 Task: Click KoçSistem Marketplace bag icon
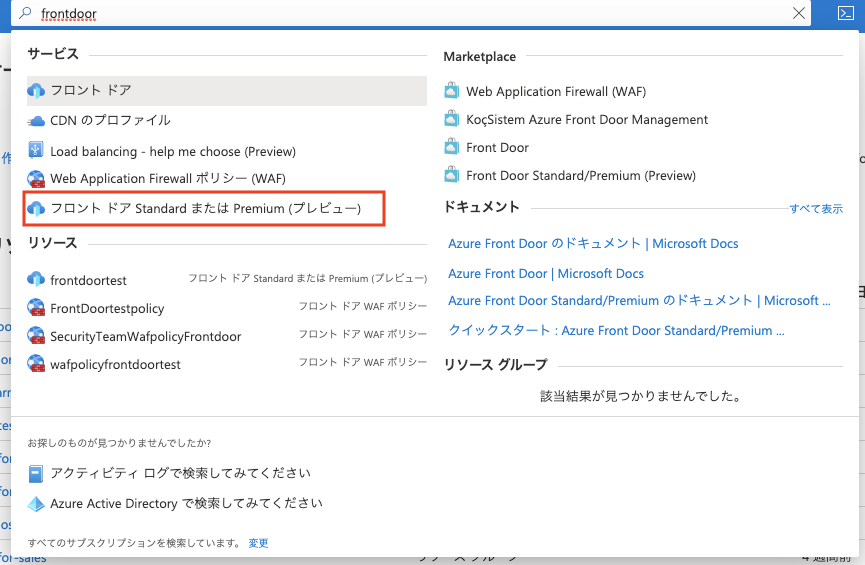[x=451, y=118]
